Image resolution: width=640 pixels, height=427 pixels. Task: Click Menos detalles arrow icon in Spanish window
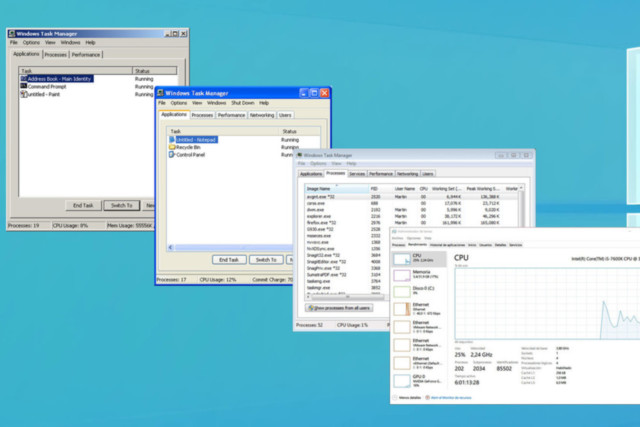click(395, 397)
